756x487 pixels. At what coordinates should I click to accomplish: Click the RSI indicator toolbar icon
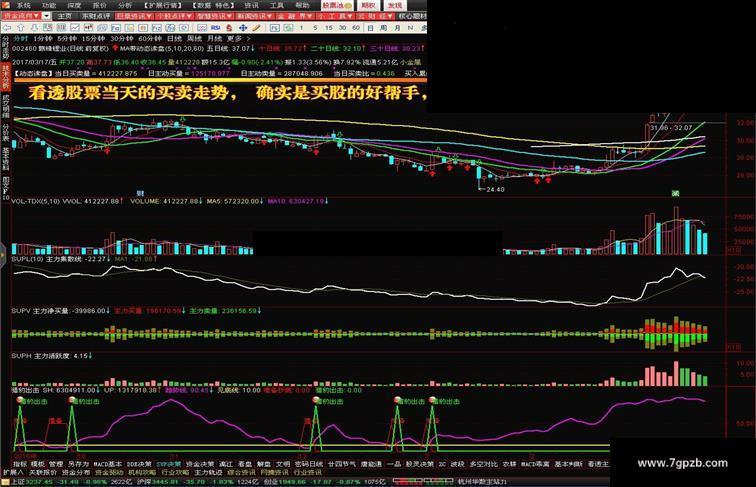click(216, 28)
